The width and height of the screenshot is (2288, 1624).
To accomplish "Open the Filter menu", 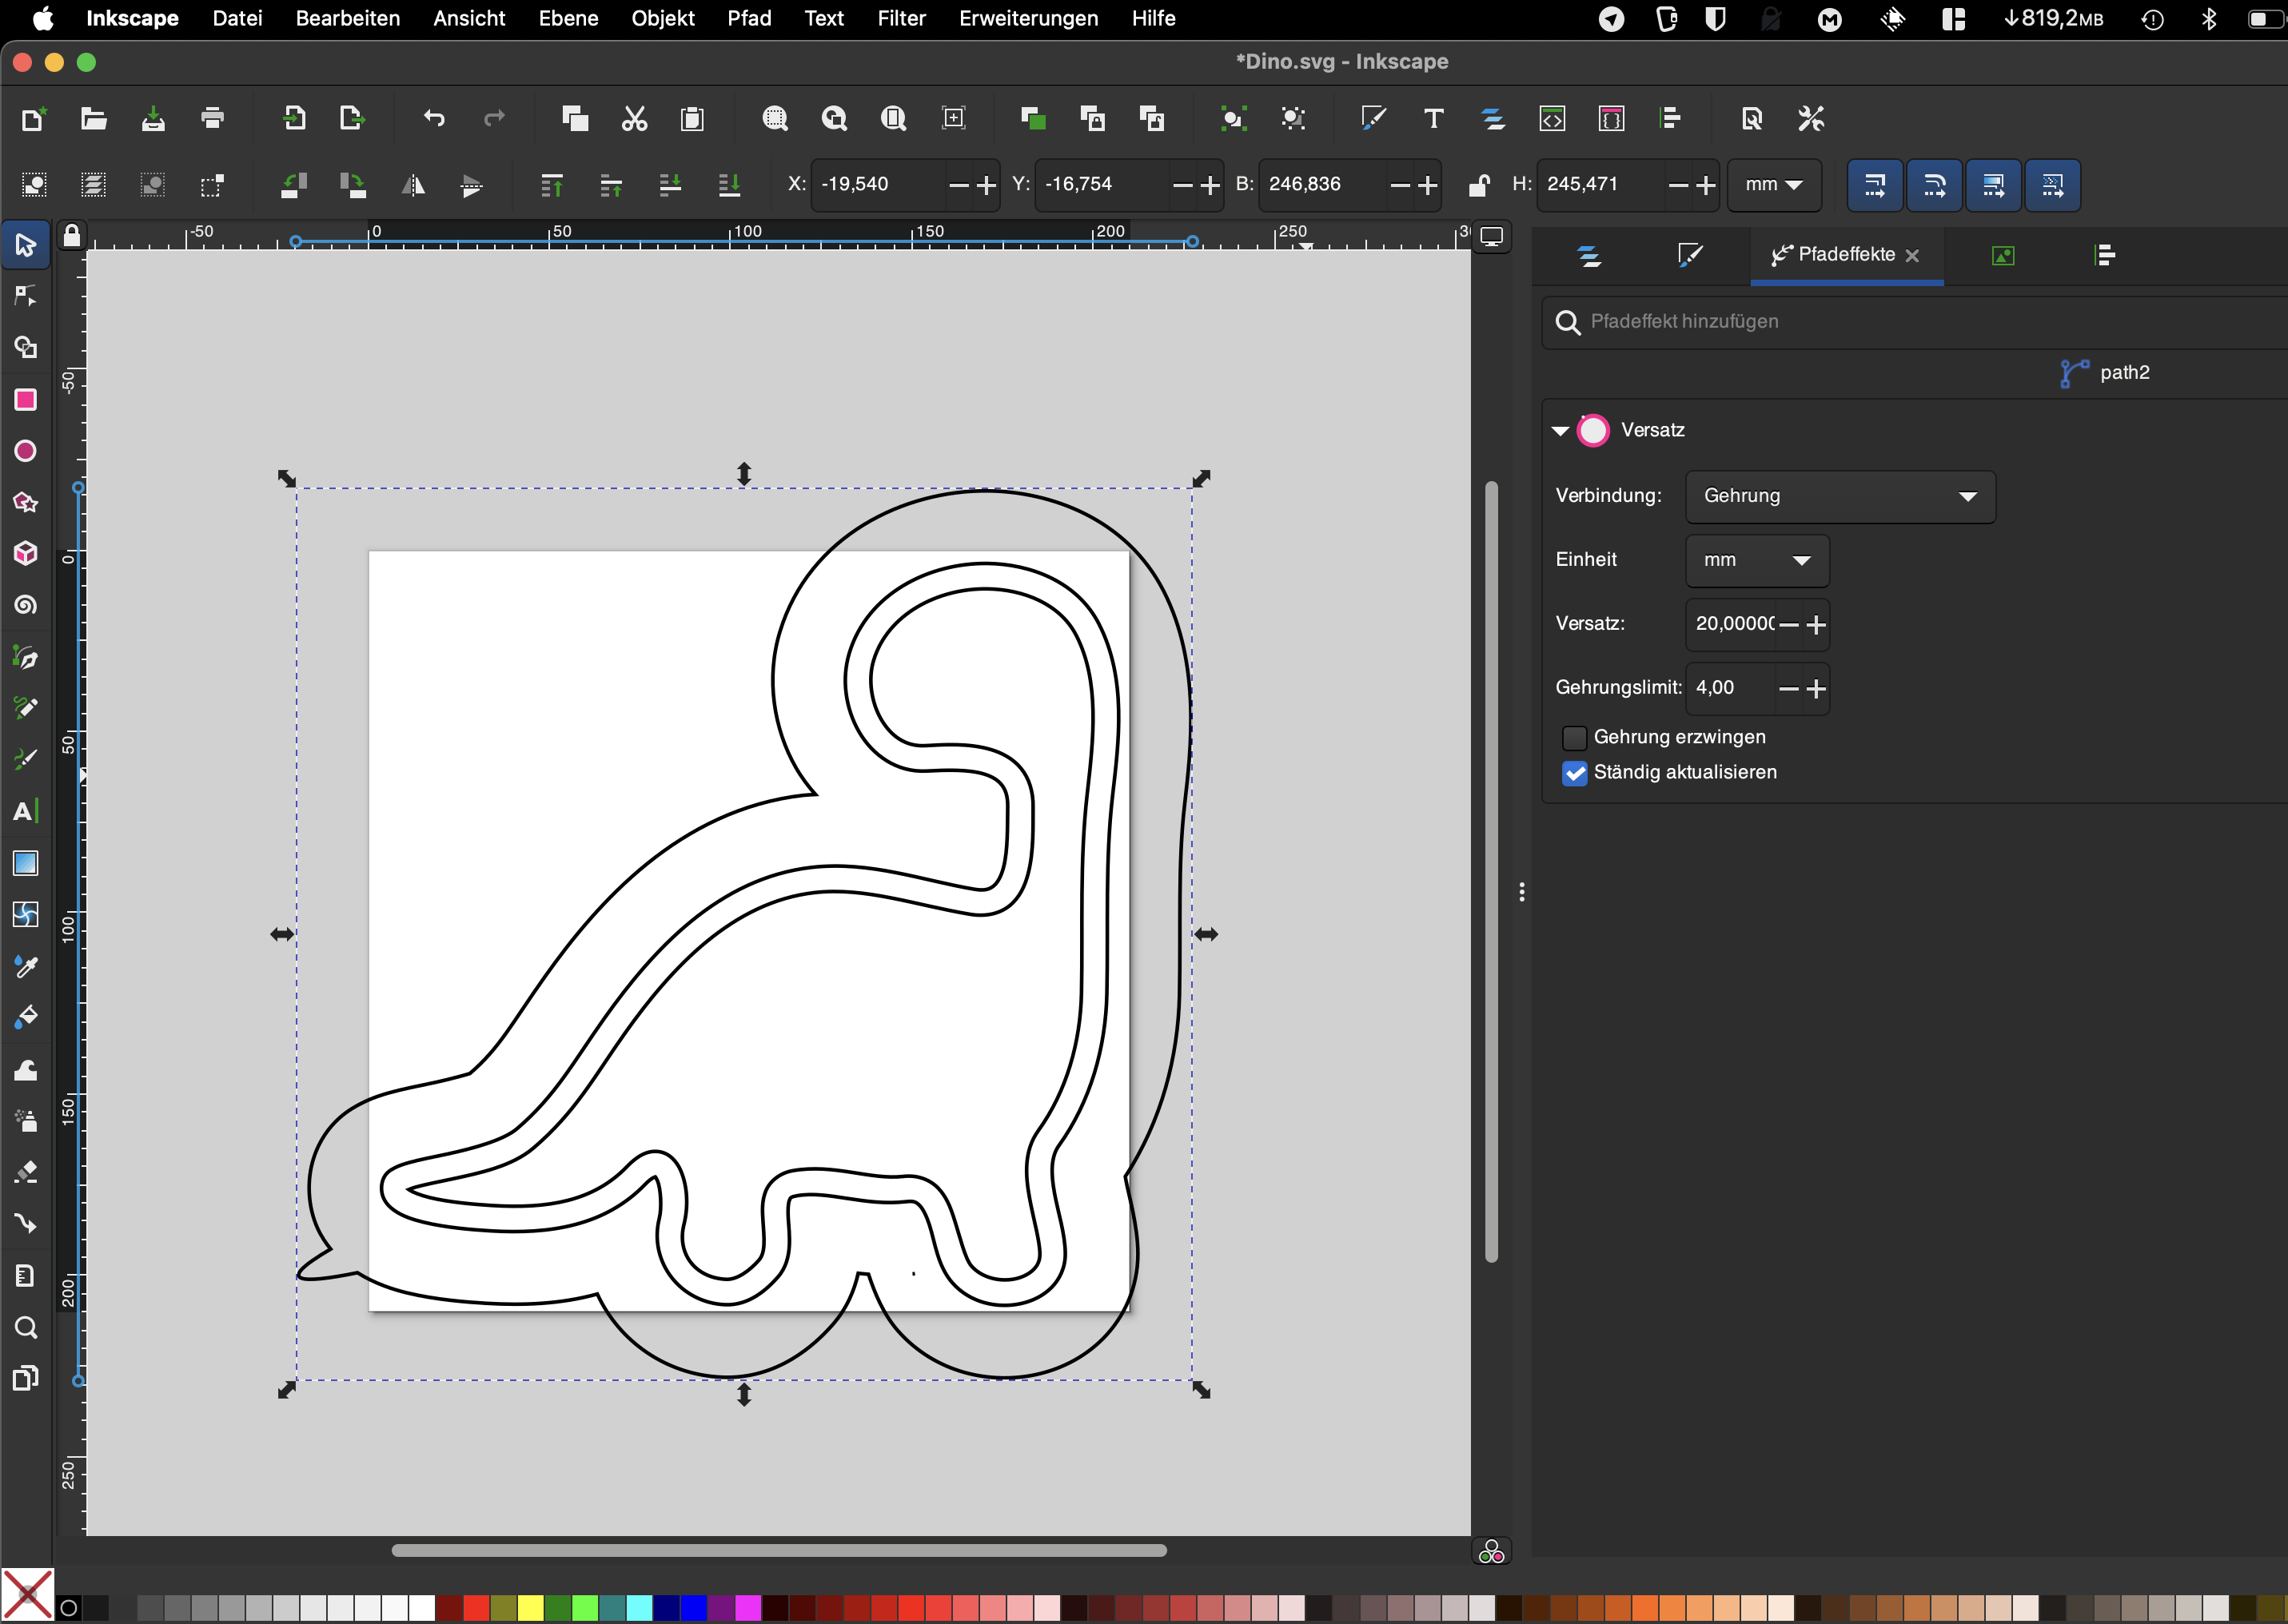I will click(x=901, y=18).
